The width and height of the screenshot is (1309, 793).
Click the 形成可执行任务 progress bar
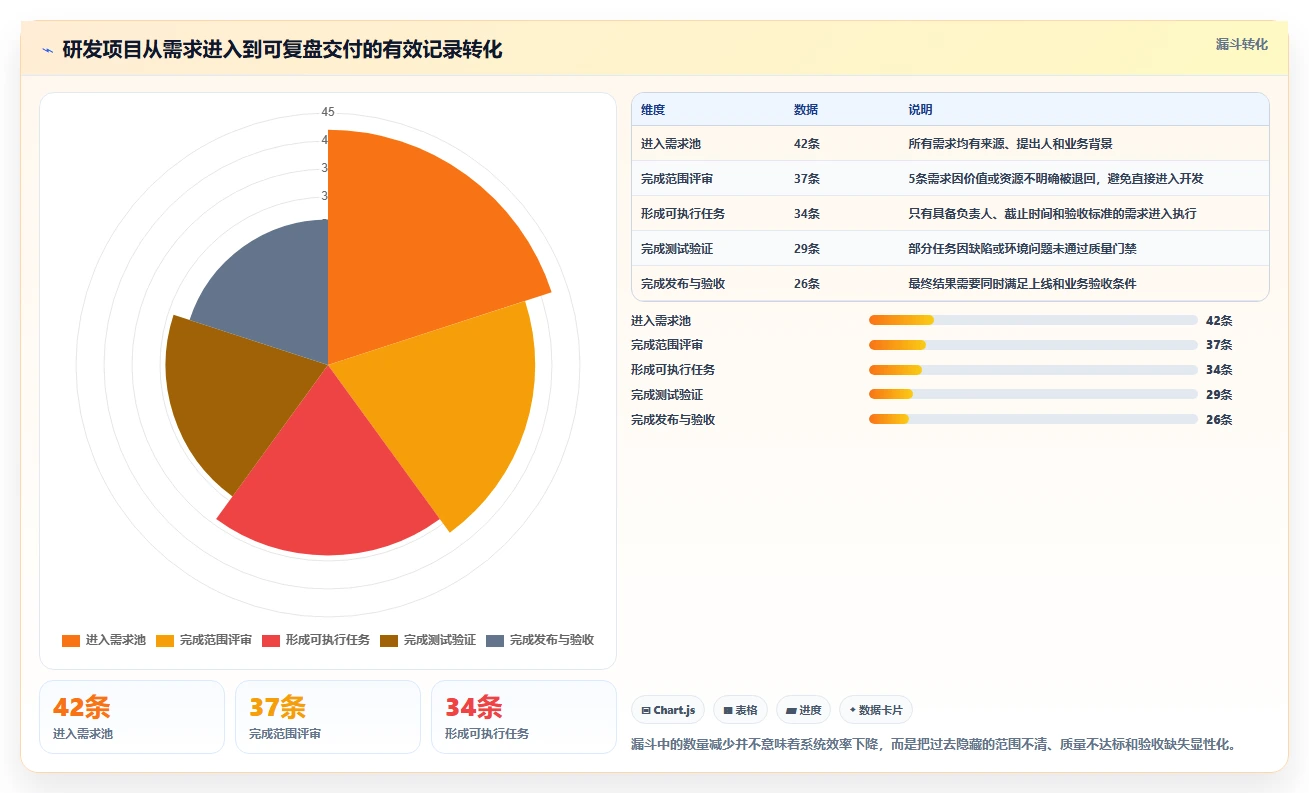[x=1033, y=370]
